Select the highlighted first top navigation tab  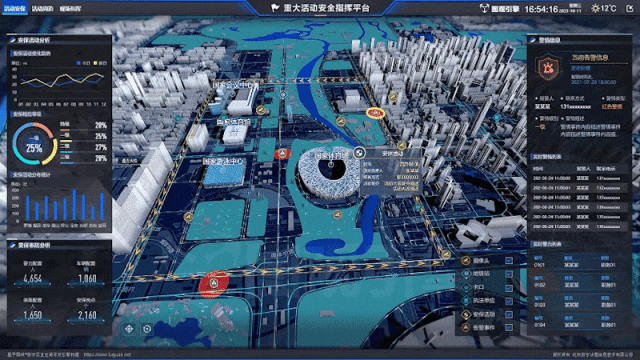(x=15, y=8)
